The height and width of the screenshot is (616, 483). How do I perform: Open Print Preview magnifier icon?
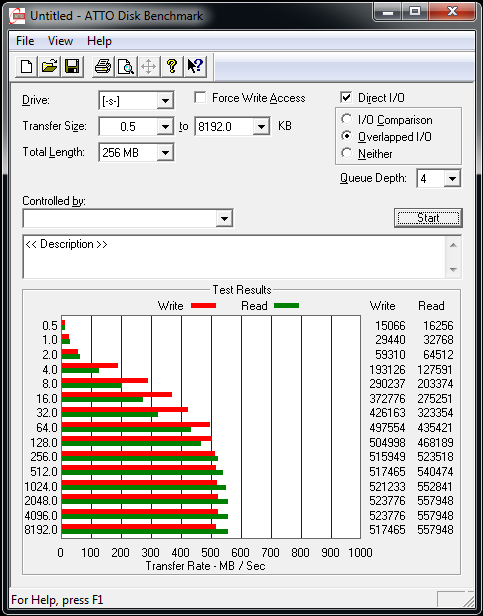(126, 66)
